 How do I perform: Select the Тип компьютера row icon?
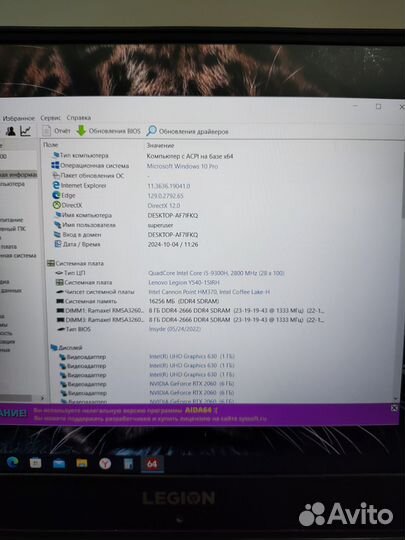coord(55,155)
